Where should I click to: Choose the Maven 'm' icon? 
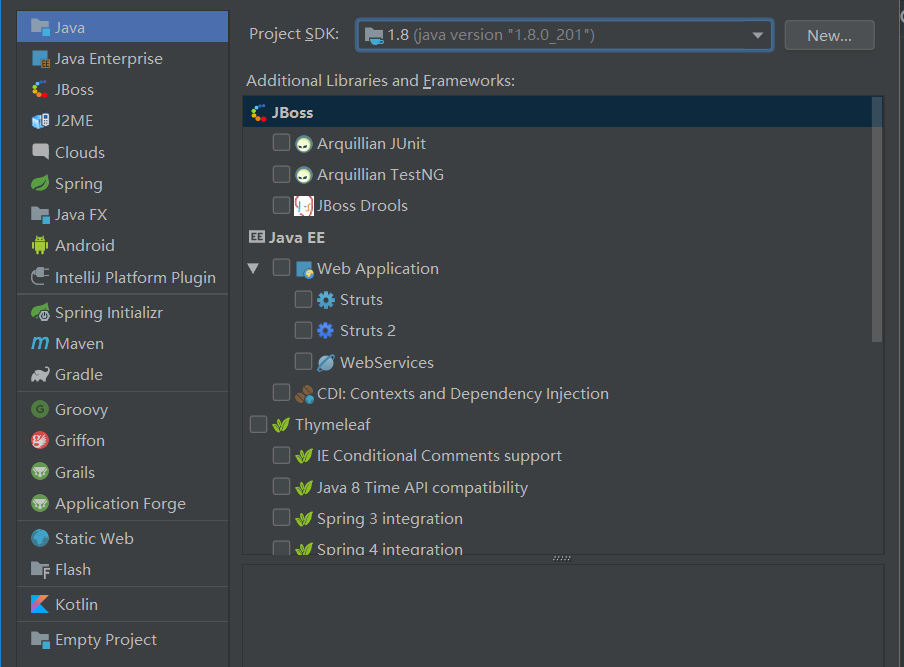click(x=40, y=343)
